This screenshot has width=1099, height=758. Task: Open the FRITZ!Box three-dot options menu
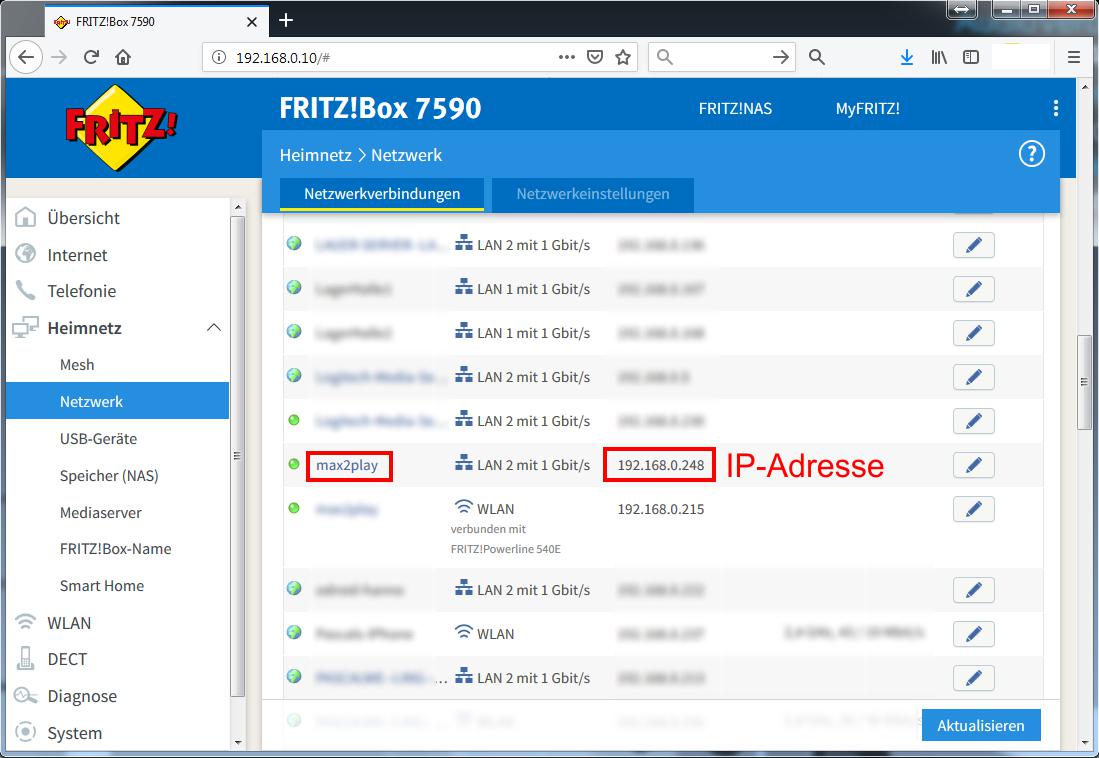[x=1056, y=108]
